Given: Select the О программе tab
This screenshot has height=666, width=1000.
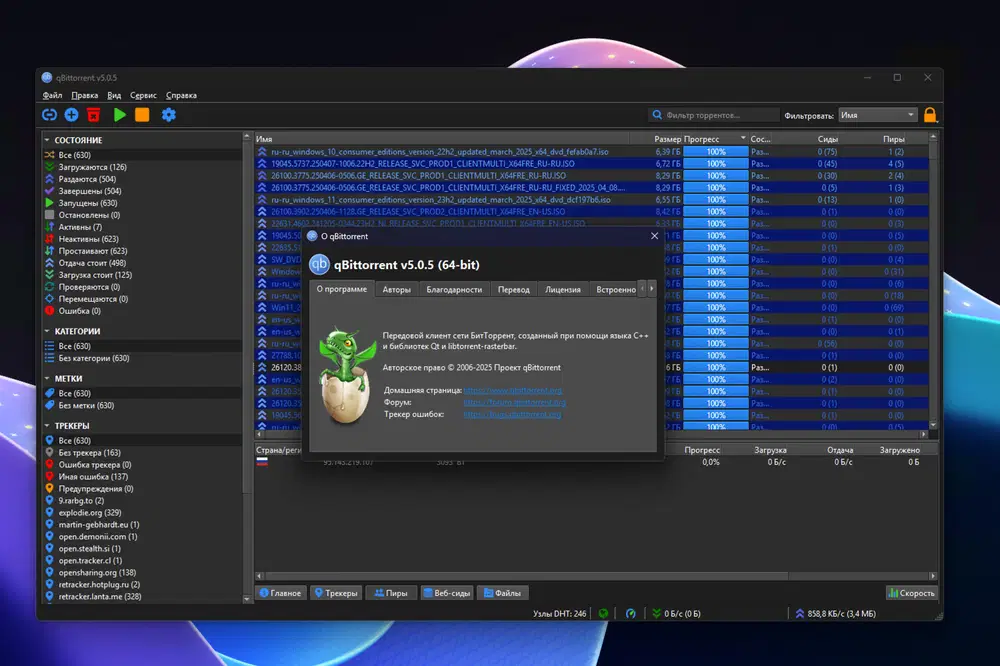Looking at the screenshot, I should (x=342, y=289).
